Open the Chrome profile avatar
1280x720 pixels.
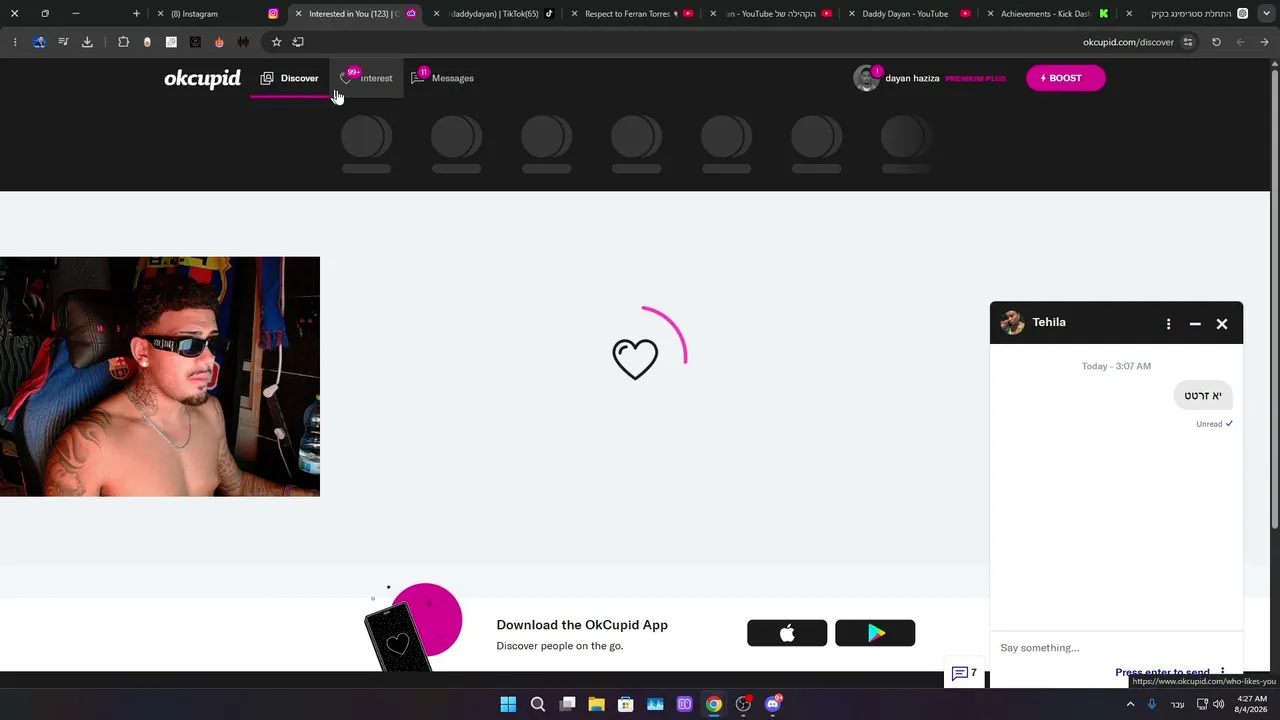(39, 42)
